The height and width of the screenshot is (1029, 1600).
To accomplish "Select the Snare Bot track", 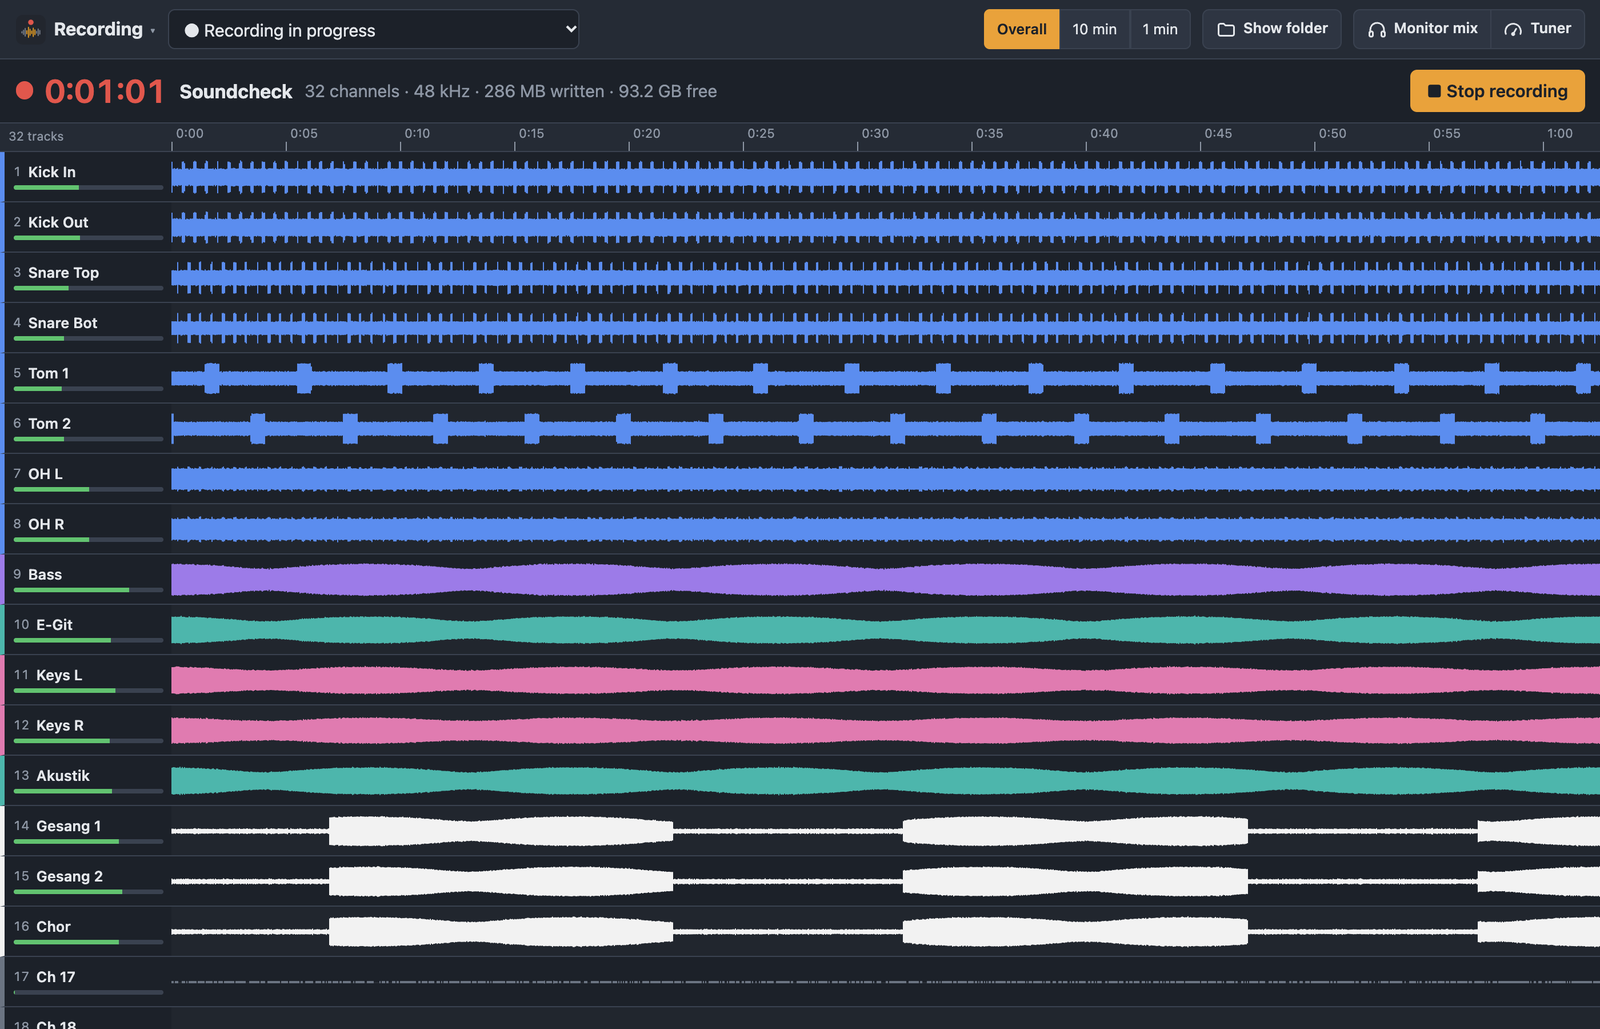I will pos(86,328).
